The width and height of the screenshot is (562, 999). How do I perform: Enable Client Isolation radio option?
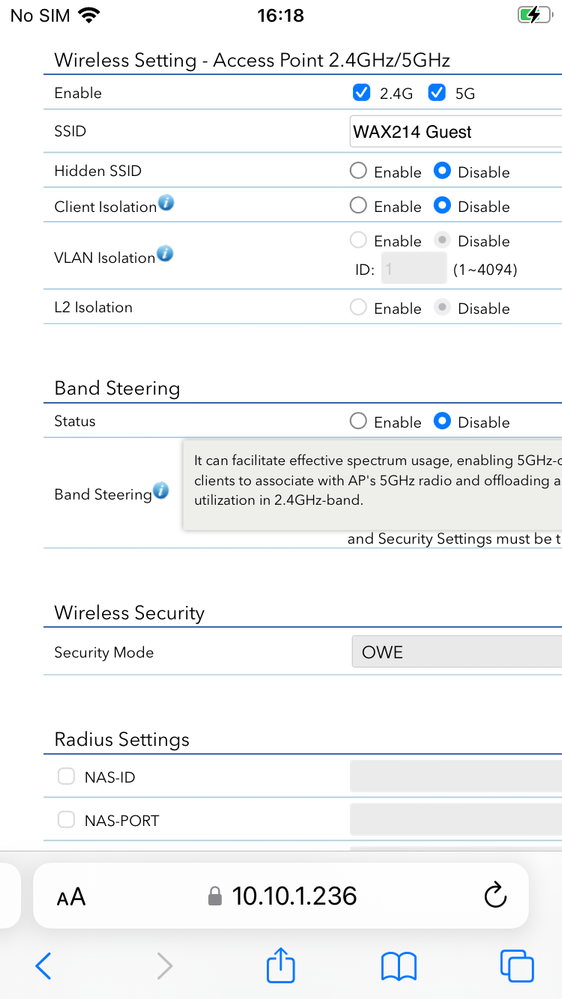tap(359, 205)
